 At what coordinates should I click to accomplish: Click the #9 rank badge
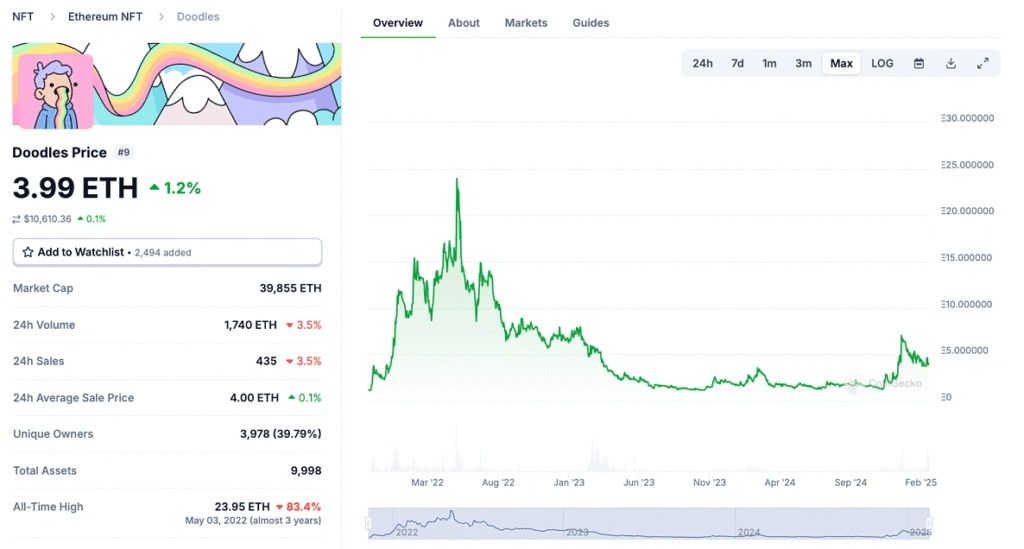coord(123,152)
